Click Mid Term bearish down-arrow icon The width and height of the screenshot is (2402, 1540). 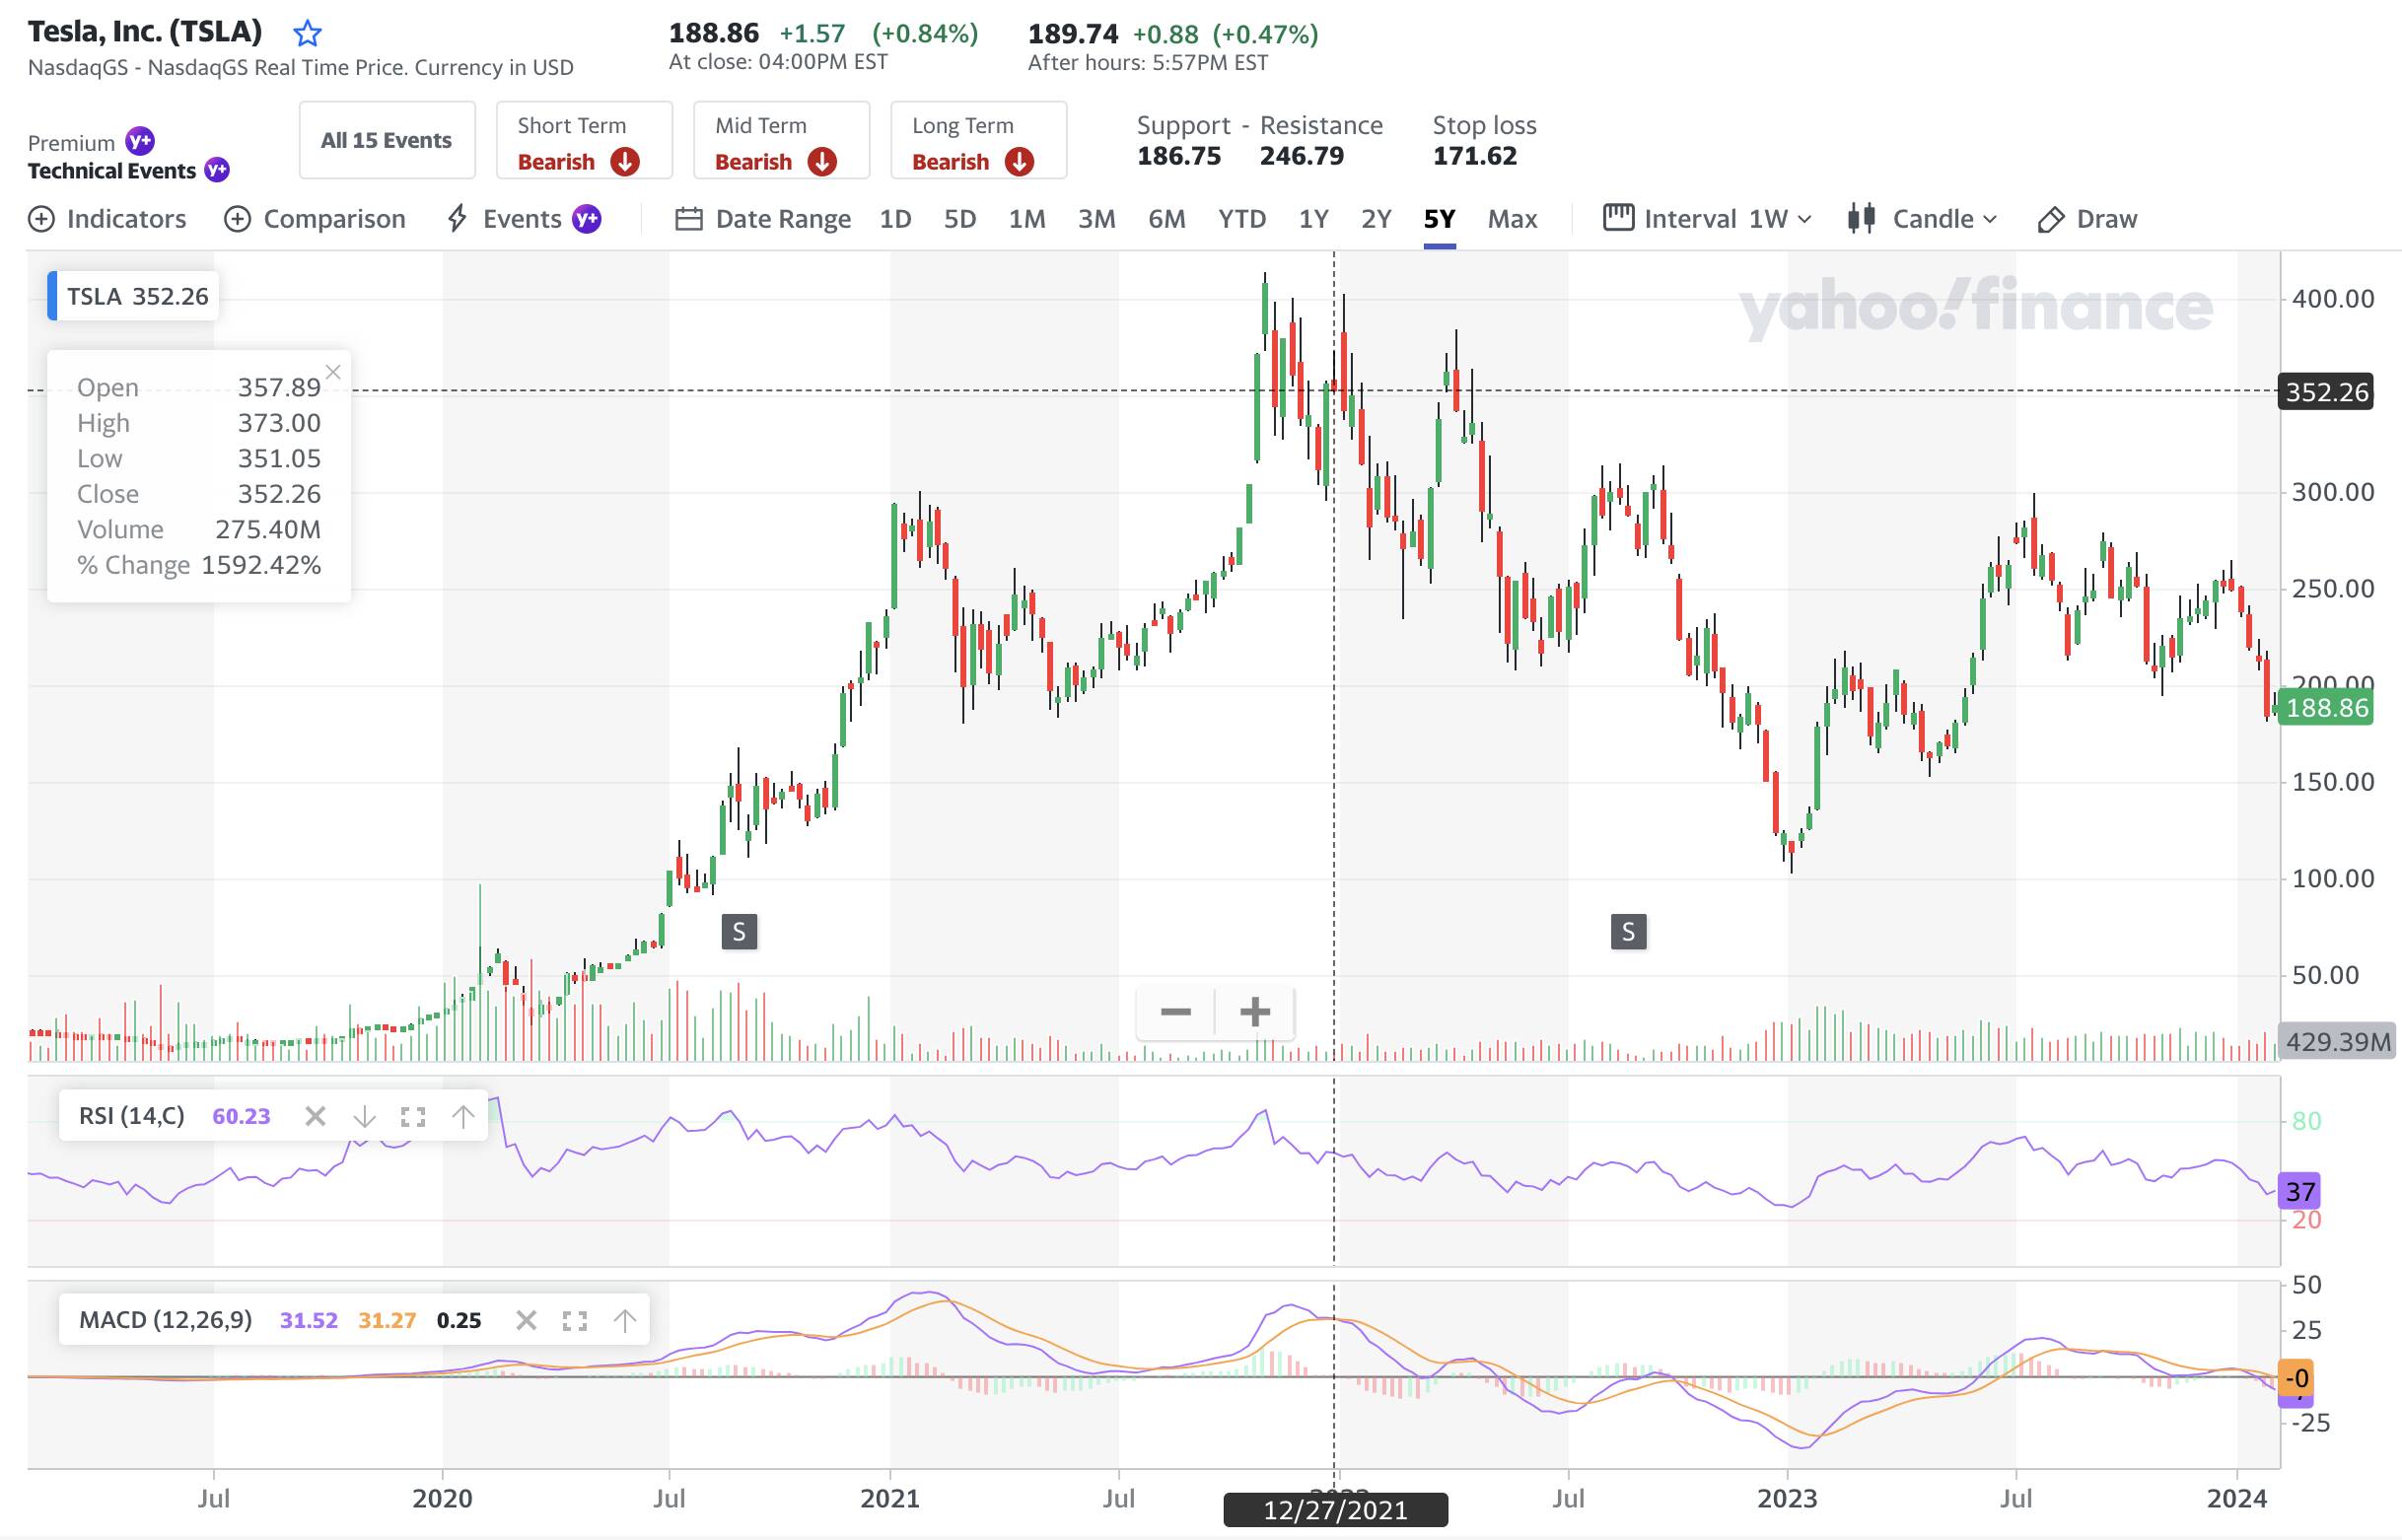click(x=822, y=161)
